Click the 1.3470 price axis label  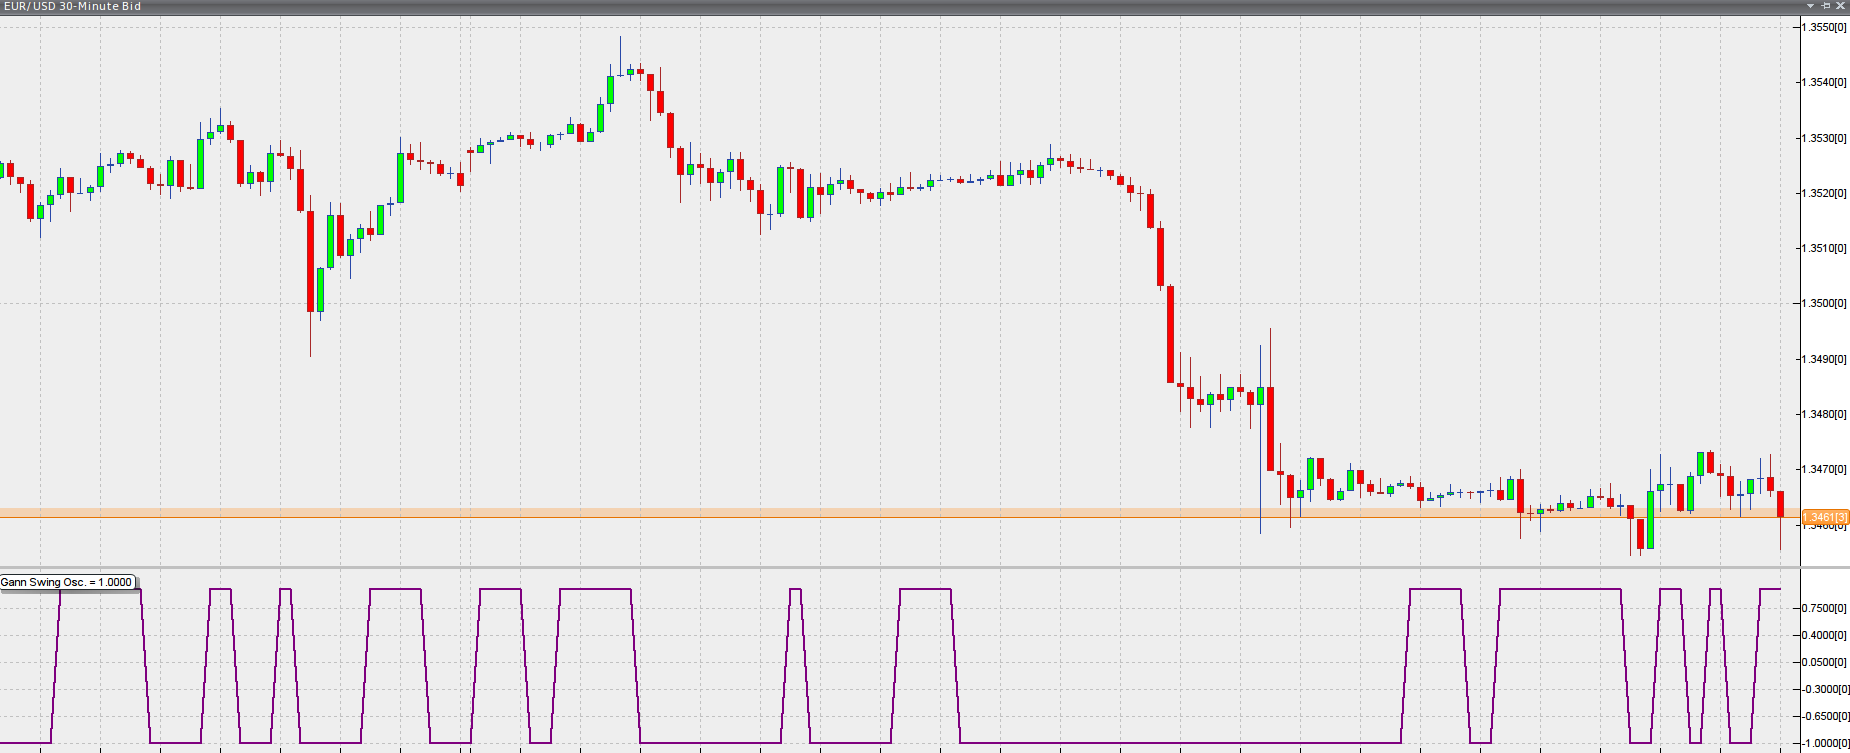[x=1824, y=469]
